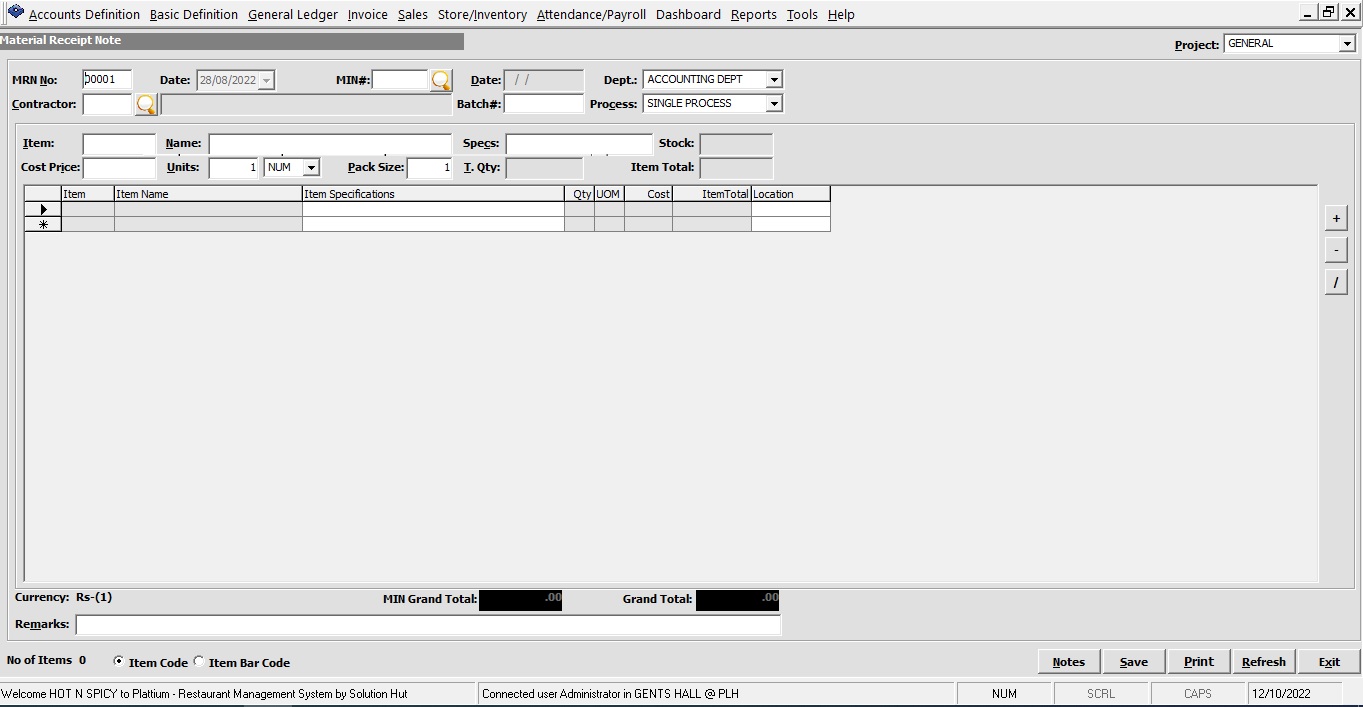1363x707 pixels.
Task: Click the Remarks text field
Action: tap(428, 625)
